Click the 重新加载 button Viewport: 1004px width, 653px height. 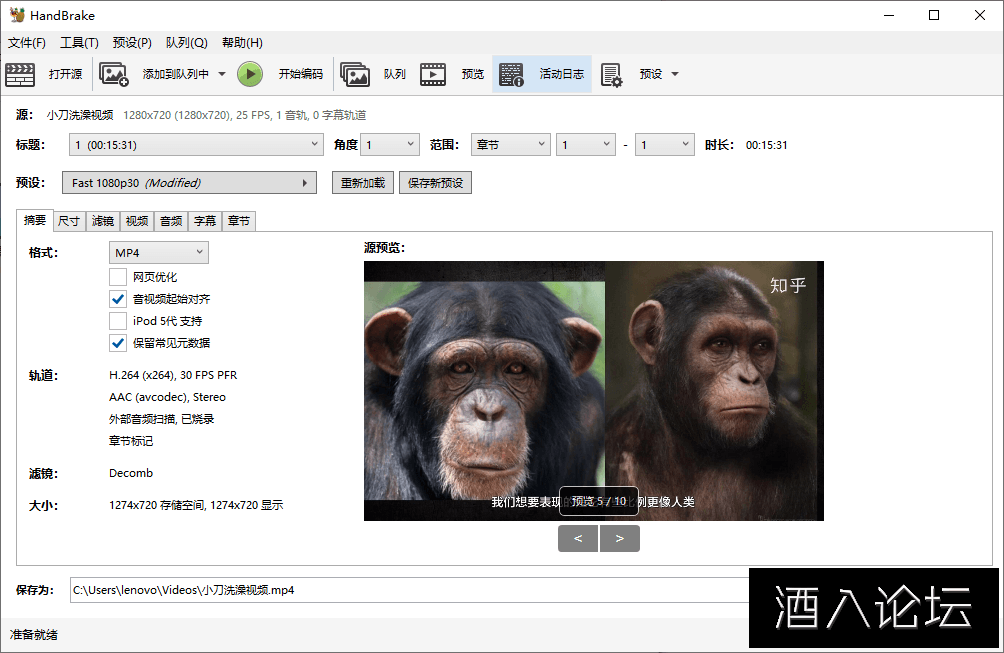362,183
